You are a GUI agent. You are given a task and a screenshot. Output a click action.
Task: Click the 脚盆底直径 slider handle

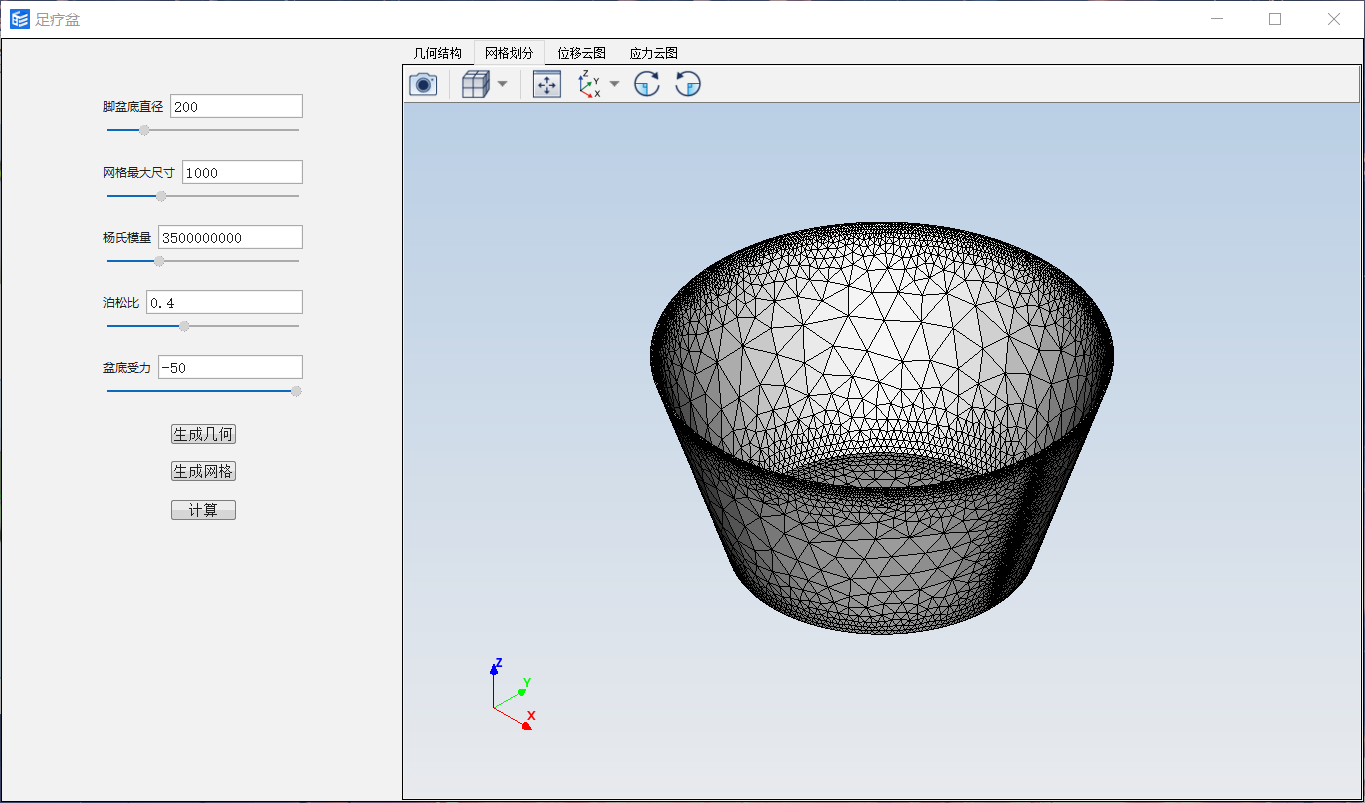click(144, 130)
